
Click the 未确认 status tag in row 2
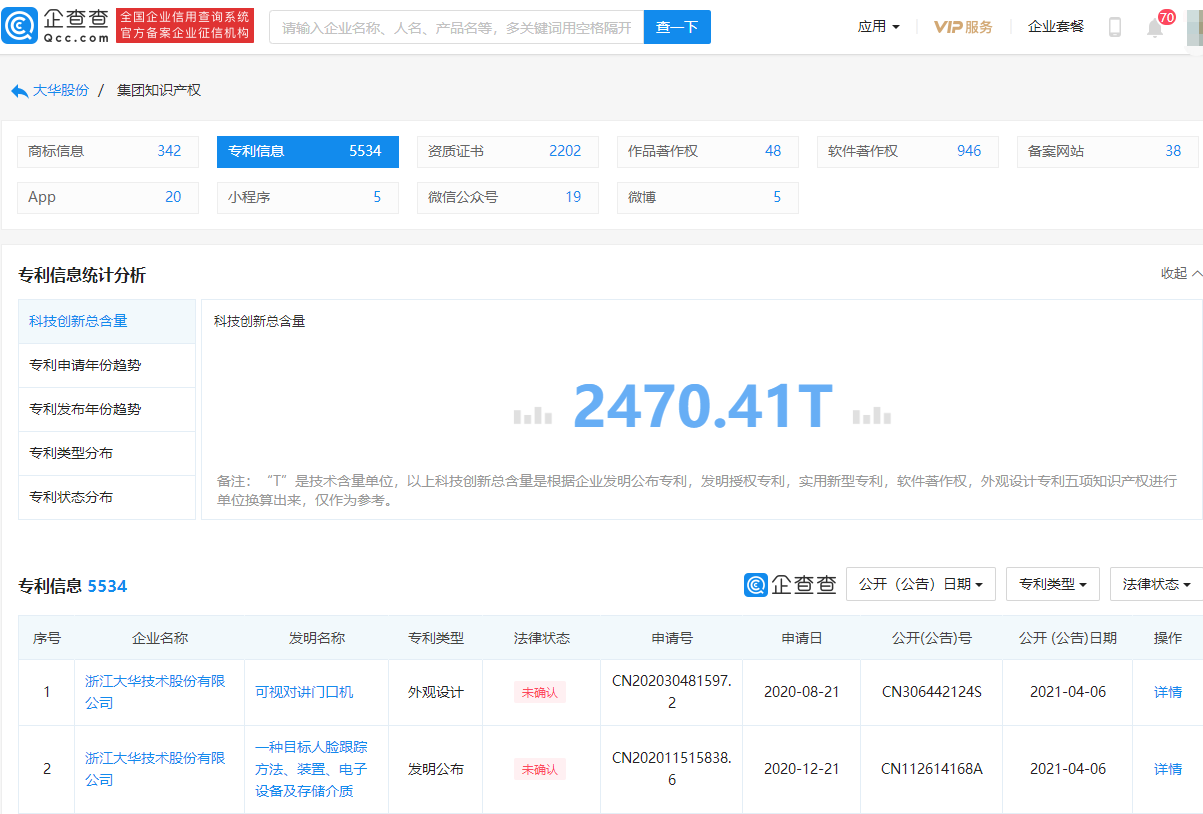[540, 769]
